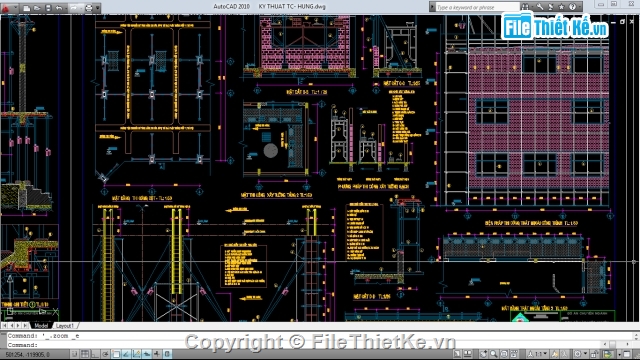The height and width of the screenshot is (360, 640).
Task: Click the Plot printer icon
Action: click(88, 8)
